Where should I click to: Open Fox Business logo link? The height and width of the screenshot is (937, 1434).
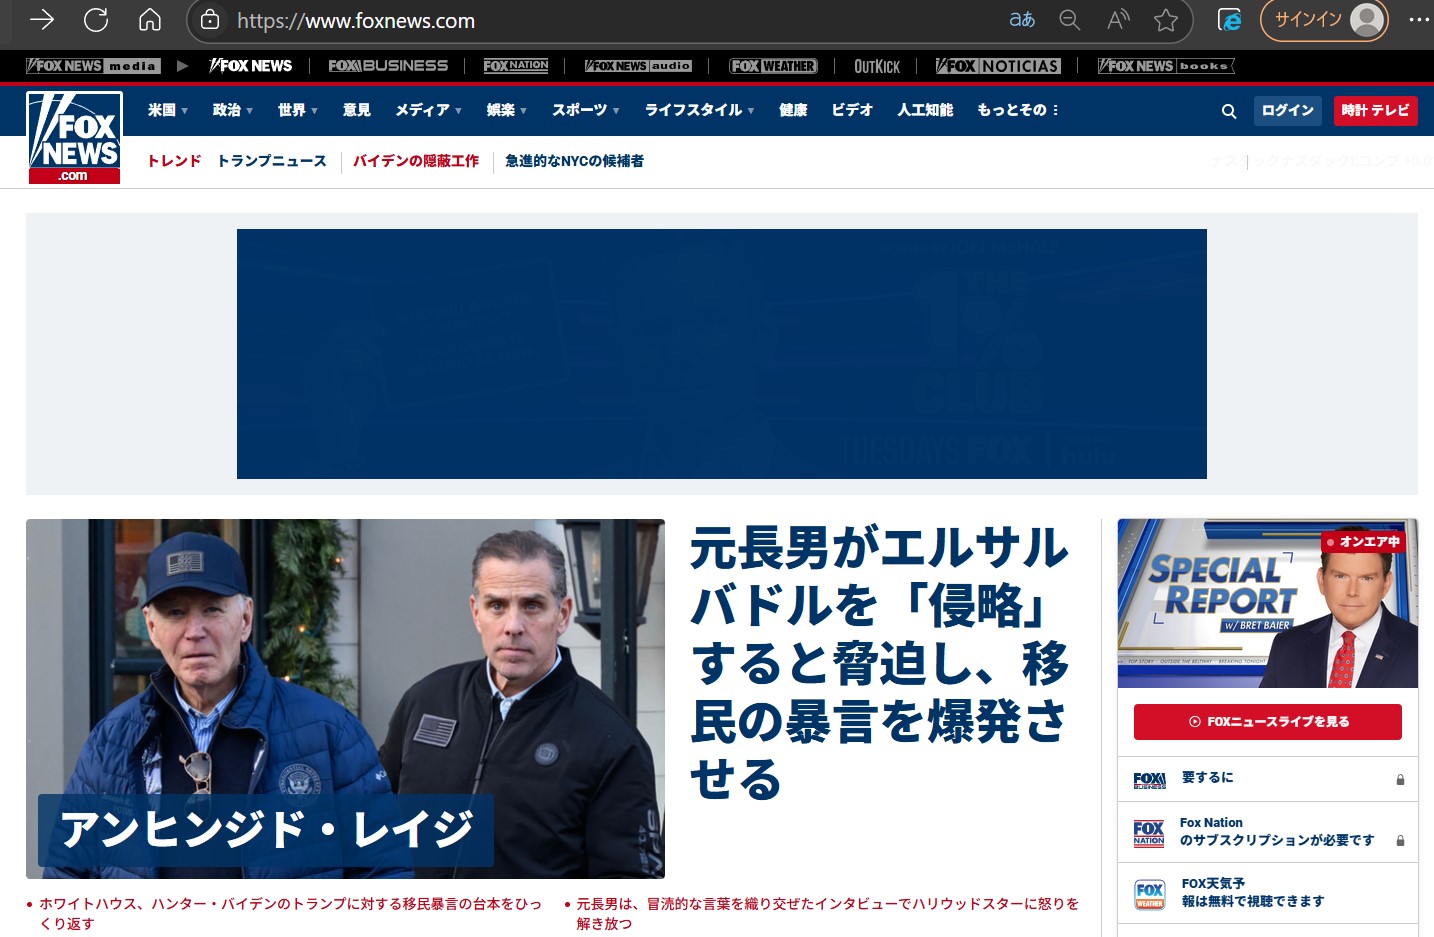tap(388, 66)
